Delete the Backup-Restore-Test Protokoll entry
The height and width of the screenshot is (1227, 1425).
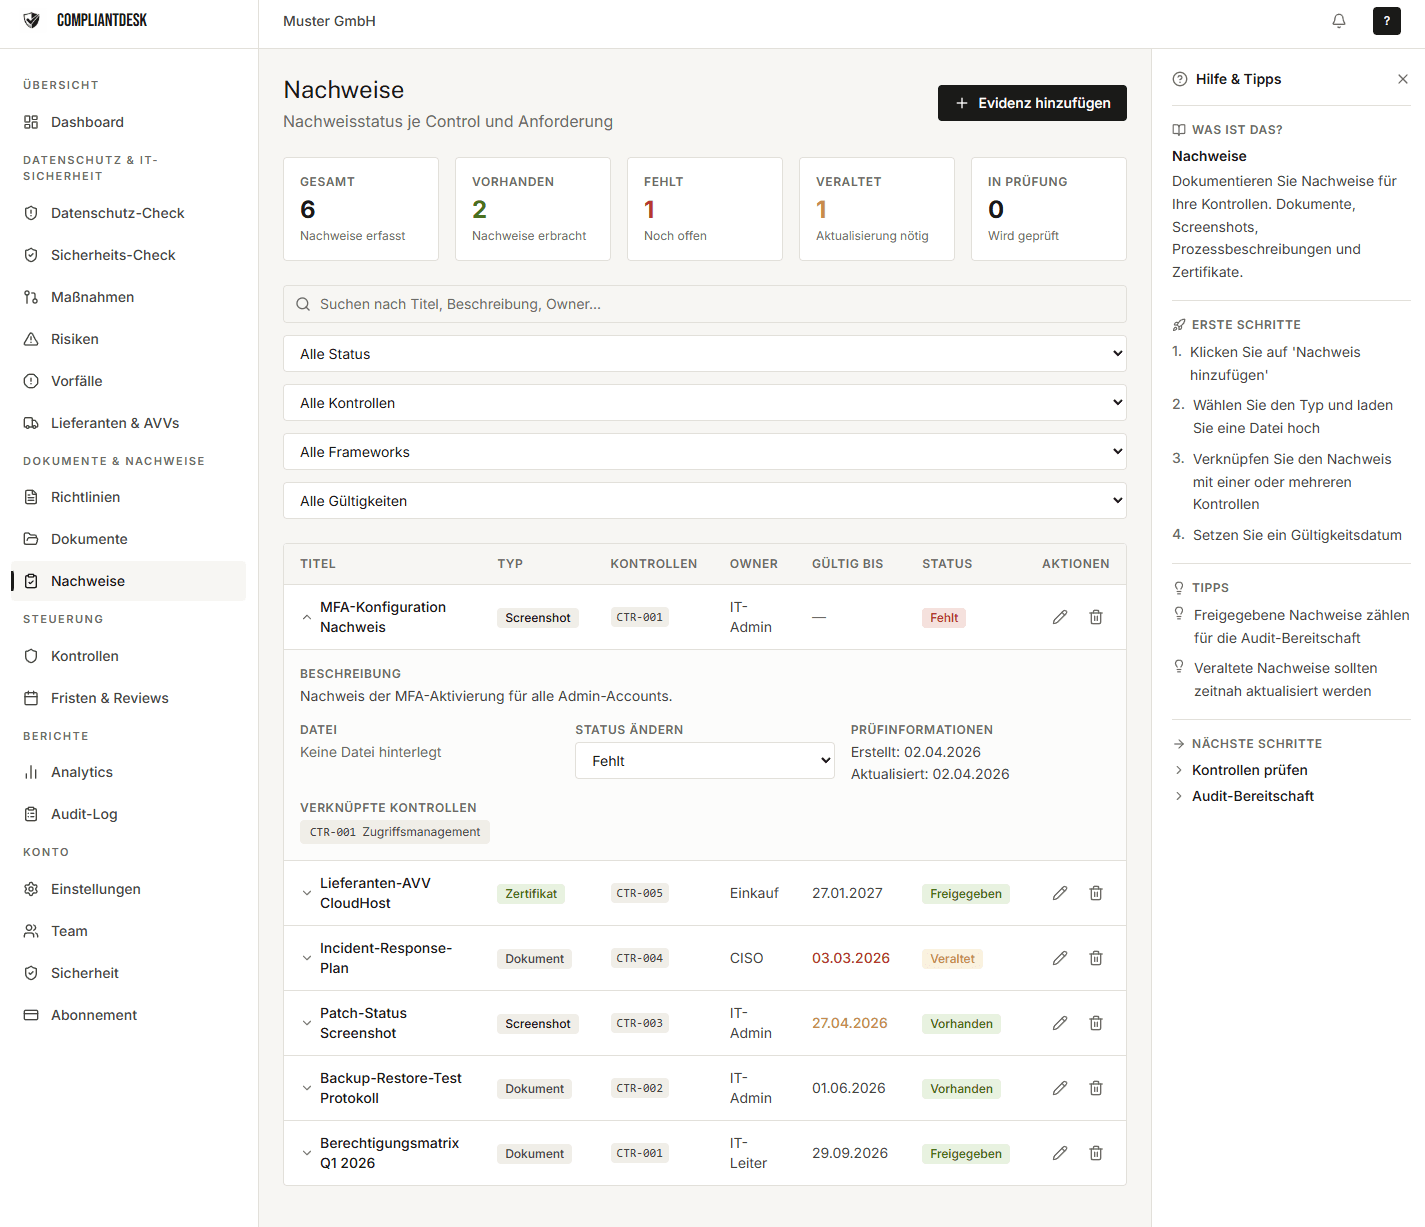tap(1095, 1088)
